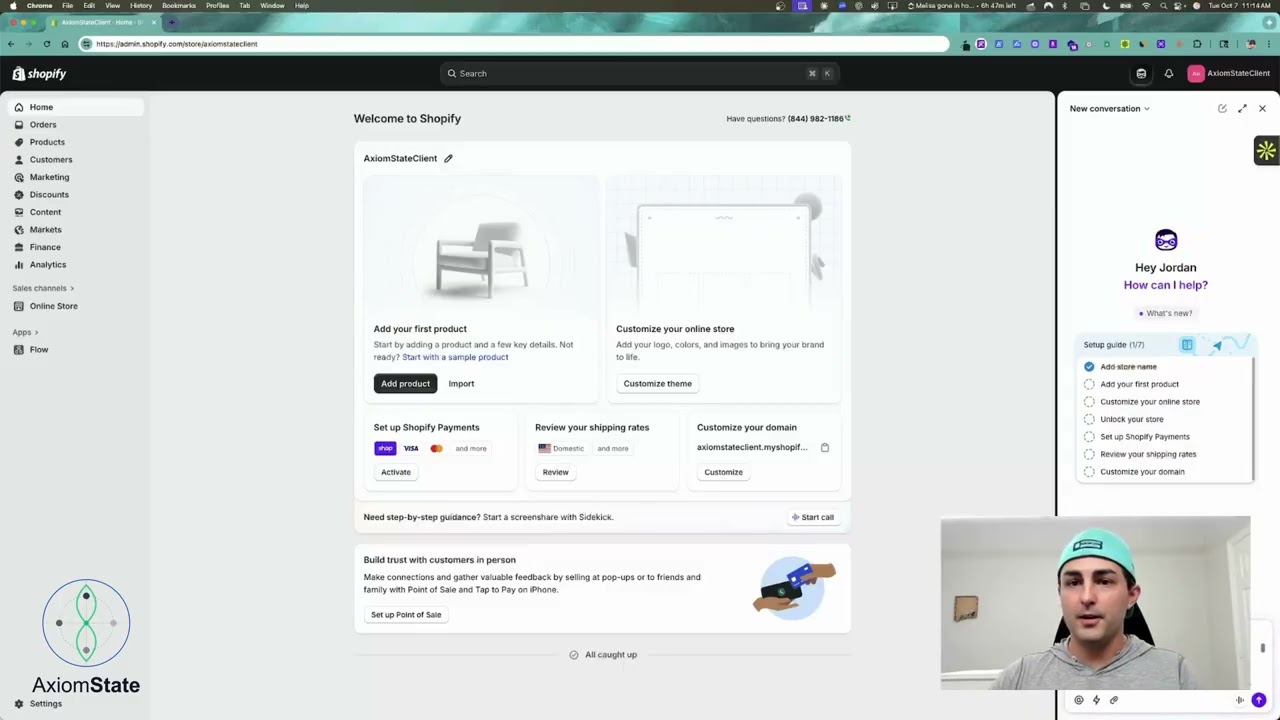1280x720 pixels.
Task: Expand the Sales channels section
Action: click(x=43, y=288)
